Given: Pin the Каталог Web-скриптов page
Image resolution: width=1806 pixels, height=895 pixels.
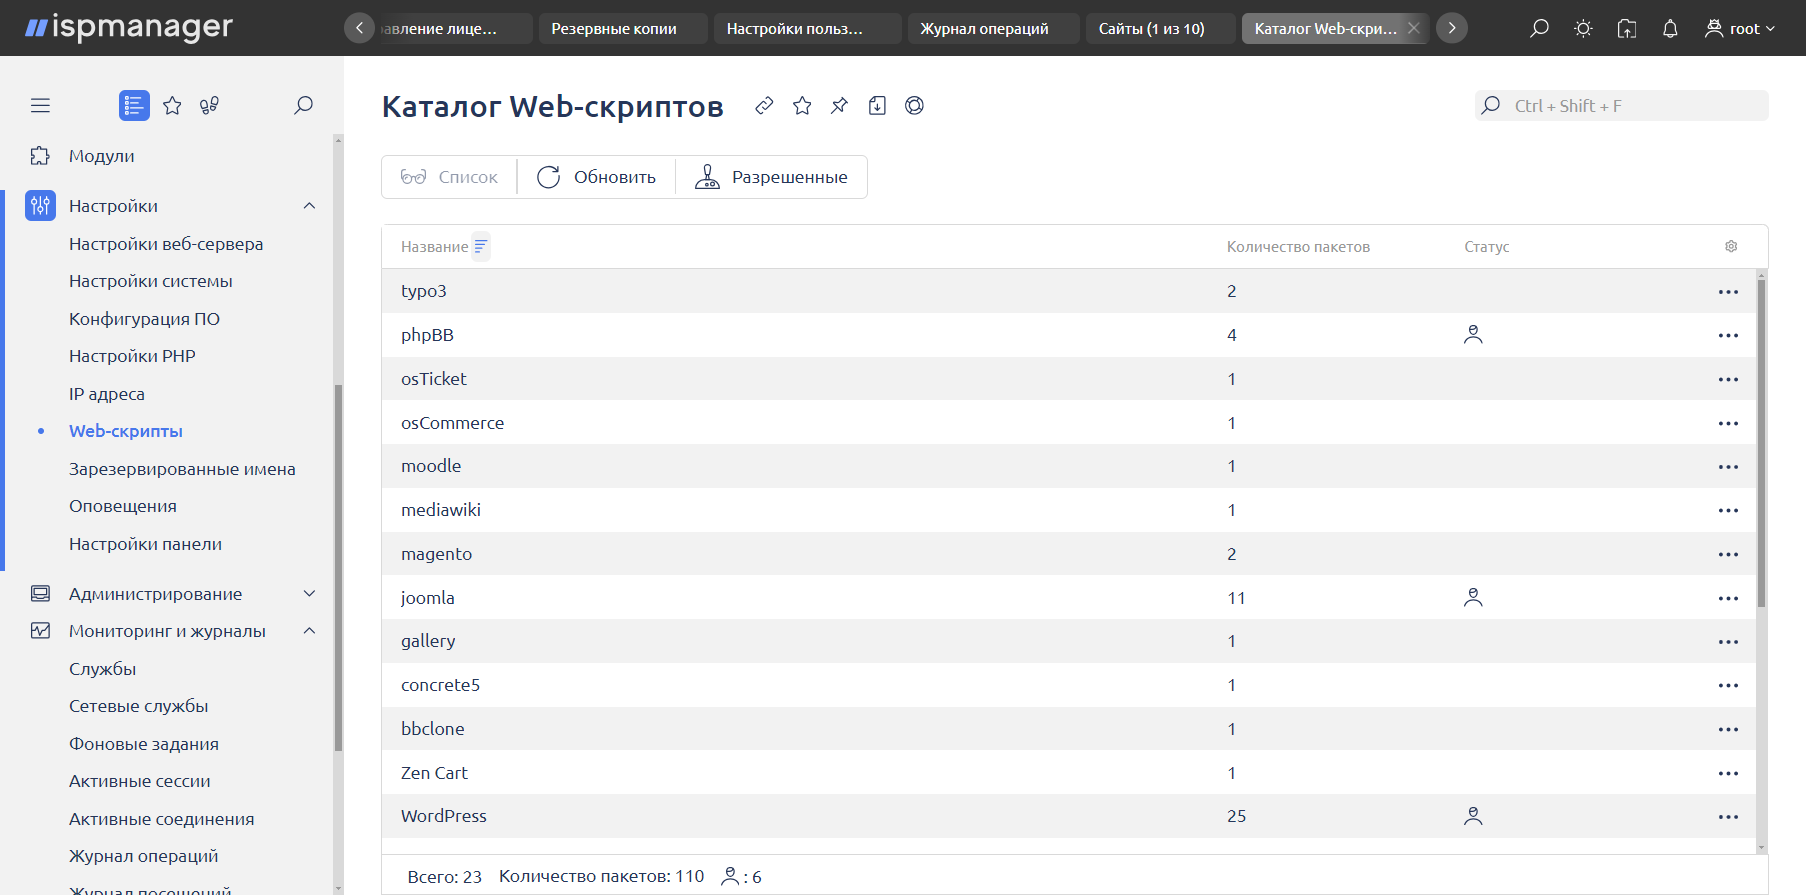Looking at the screenshot, I should click(x=839, y=105).
